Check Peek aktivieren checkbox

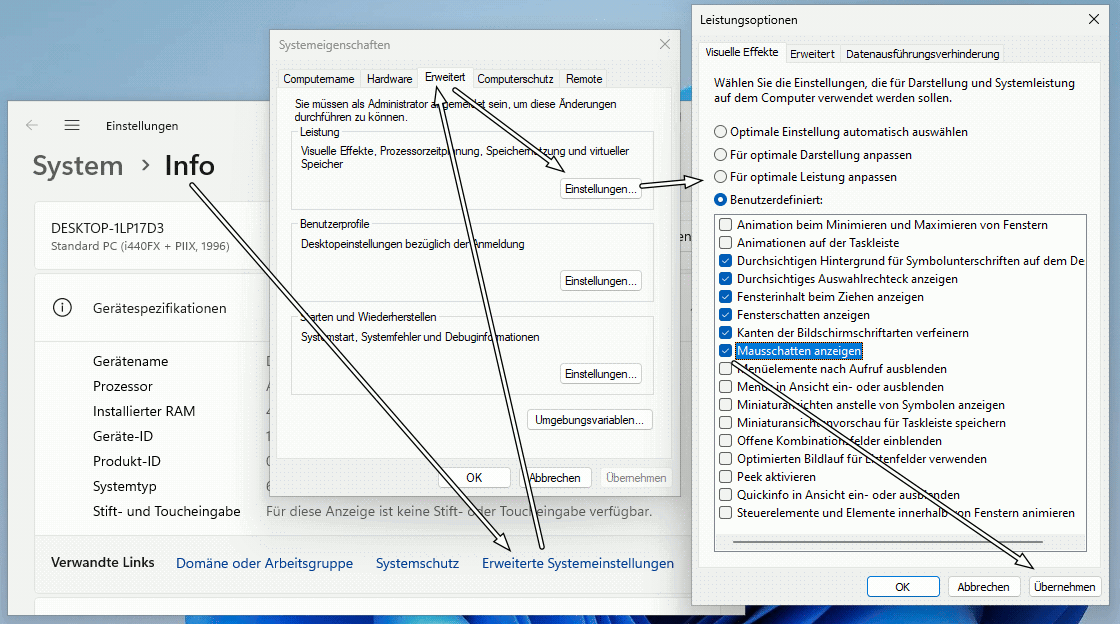coord(726,476)
